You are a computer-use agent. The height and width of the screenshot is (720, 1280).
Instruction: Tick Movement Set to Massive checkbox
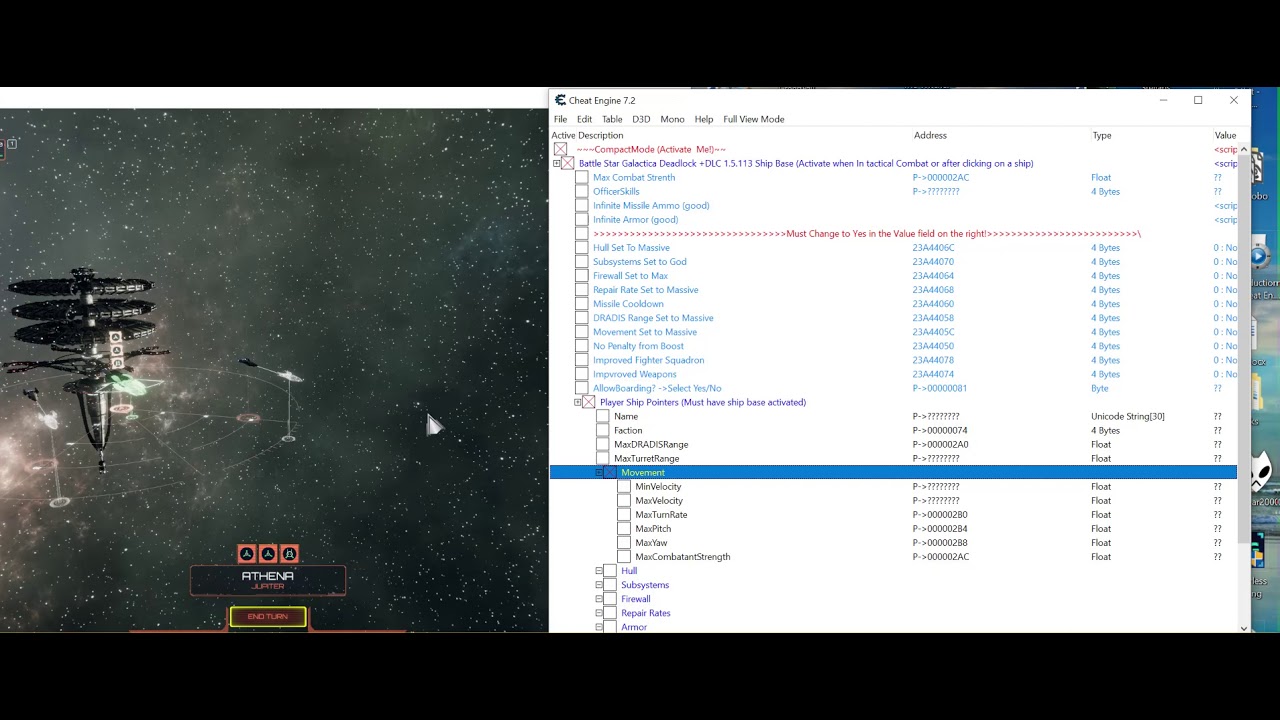[x=582, y=331]
